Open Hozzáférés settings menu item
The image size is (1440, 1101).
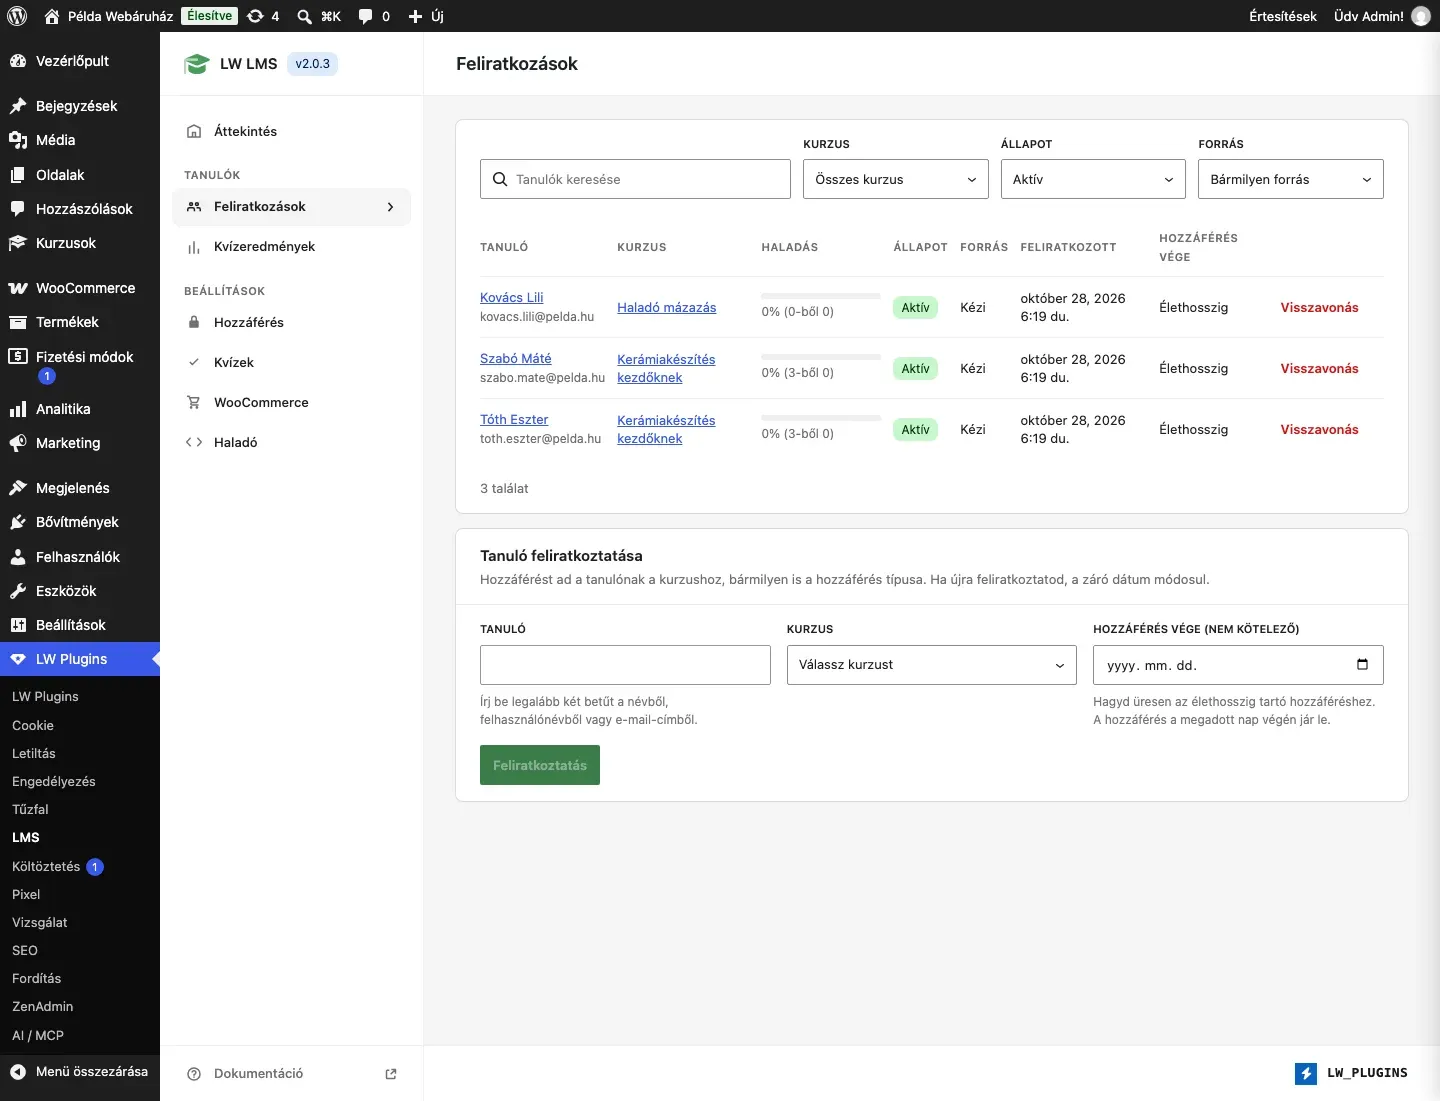[x=292, y=323]
